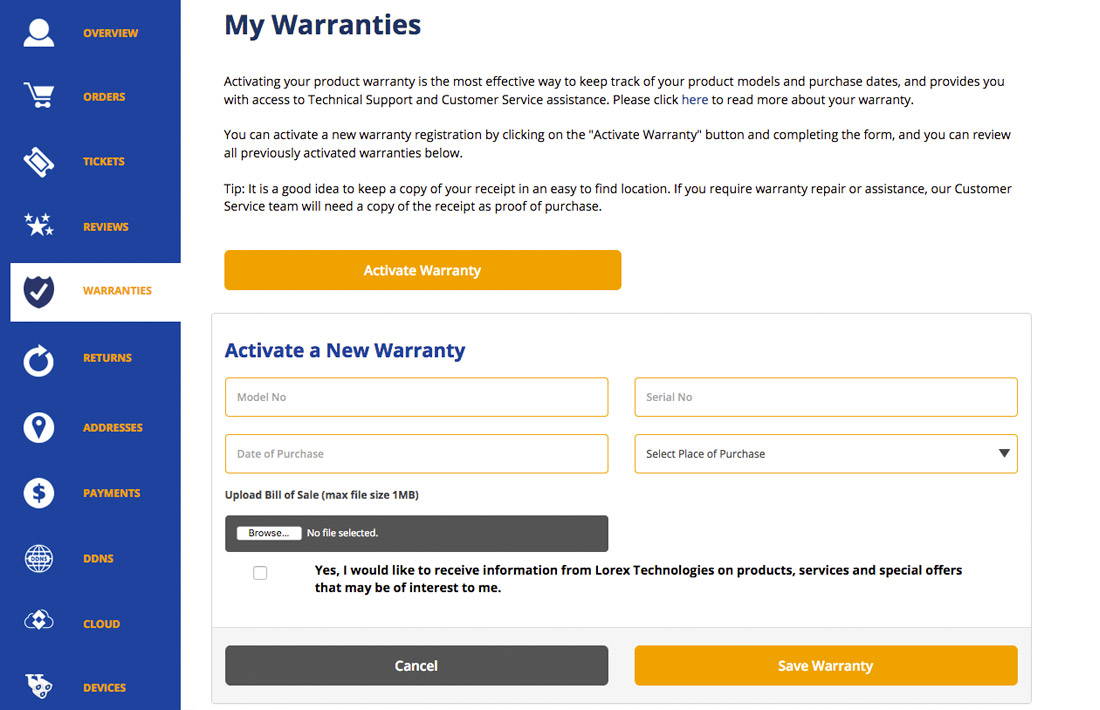Viewport: 1100px width, 710px height.
Task: Open the Warranties sidebar menu item
Action: (95, 292)
